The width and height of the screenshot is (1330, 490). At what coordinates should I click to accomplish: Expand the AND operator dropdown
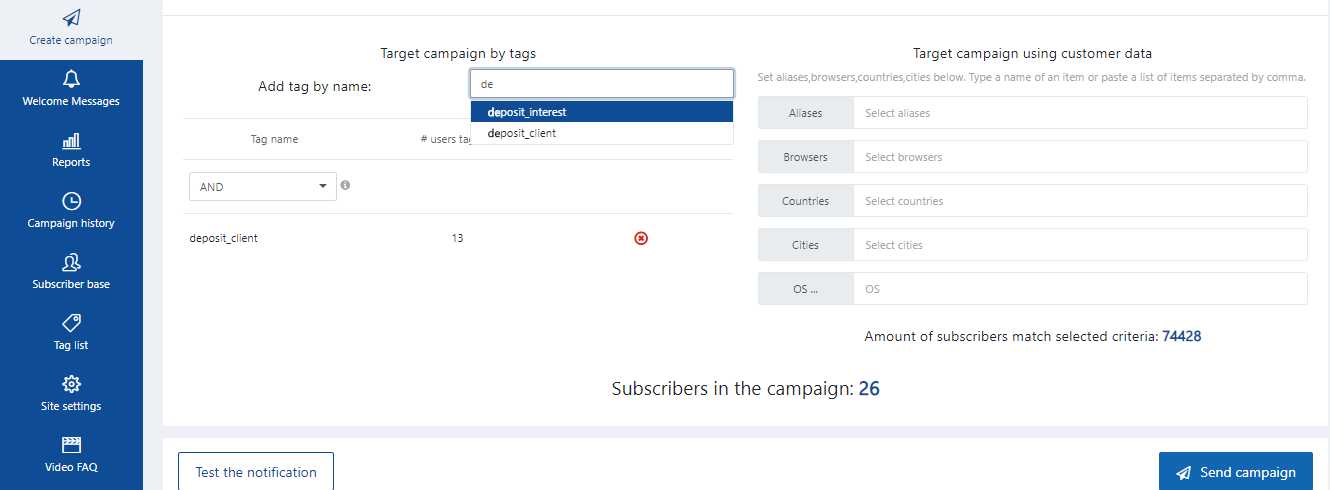(263, 186)
